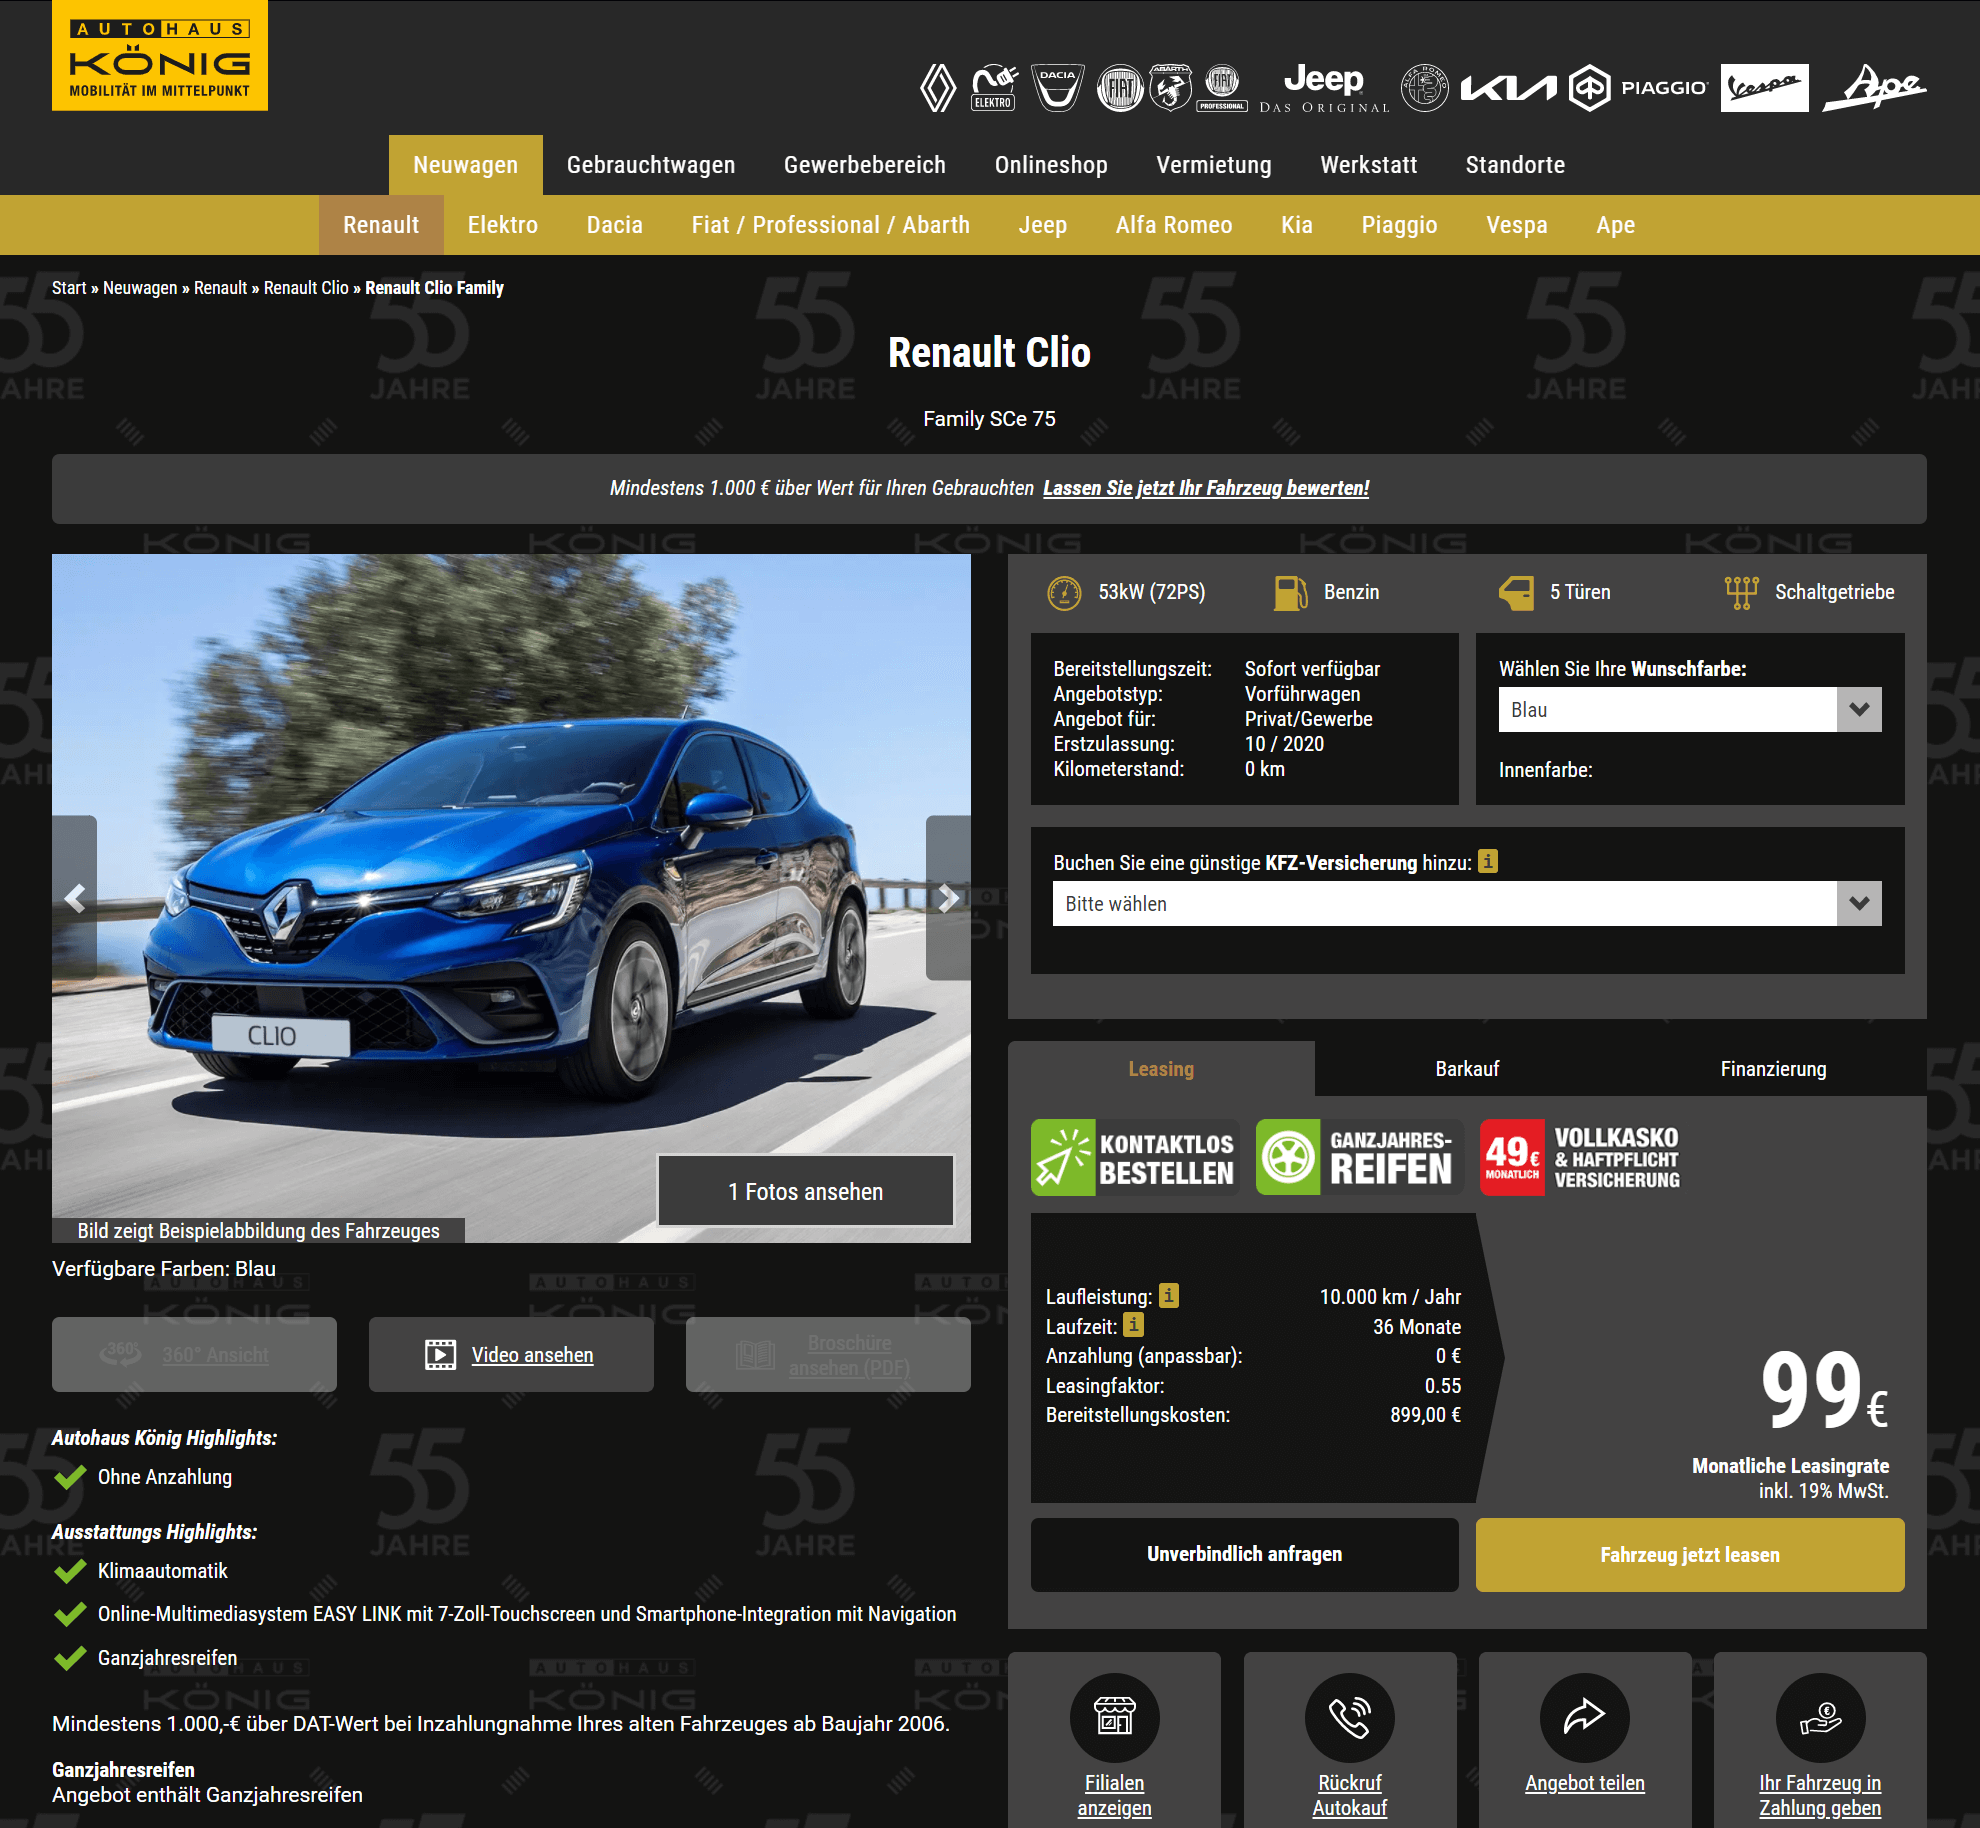The image size is (1980, 1828).
Task: Open the Wunschfarbe dropdown showing Blau
Action: coord(1690,709)
